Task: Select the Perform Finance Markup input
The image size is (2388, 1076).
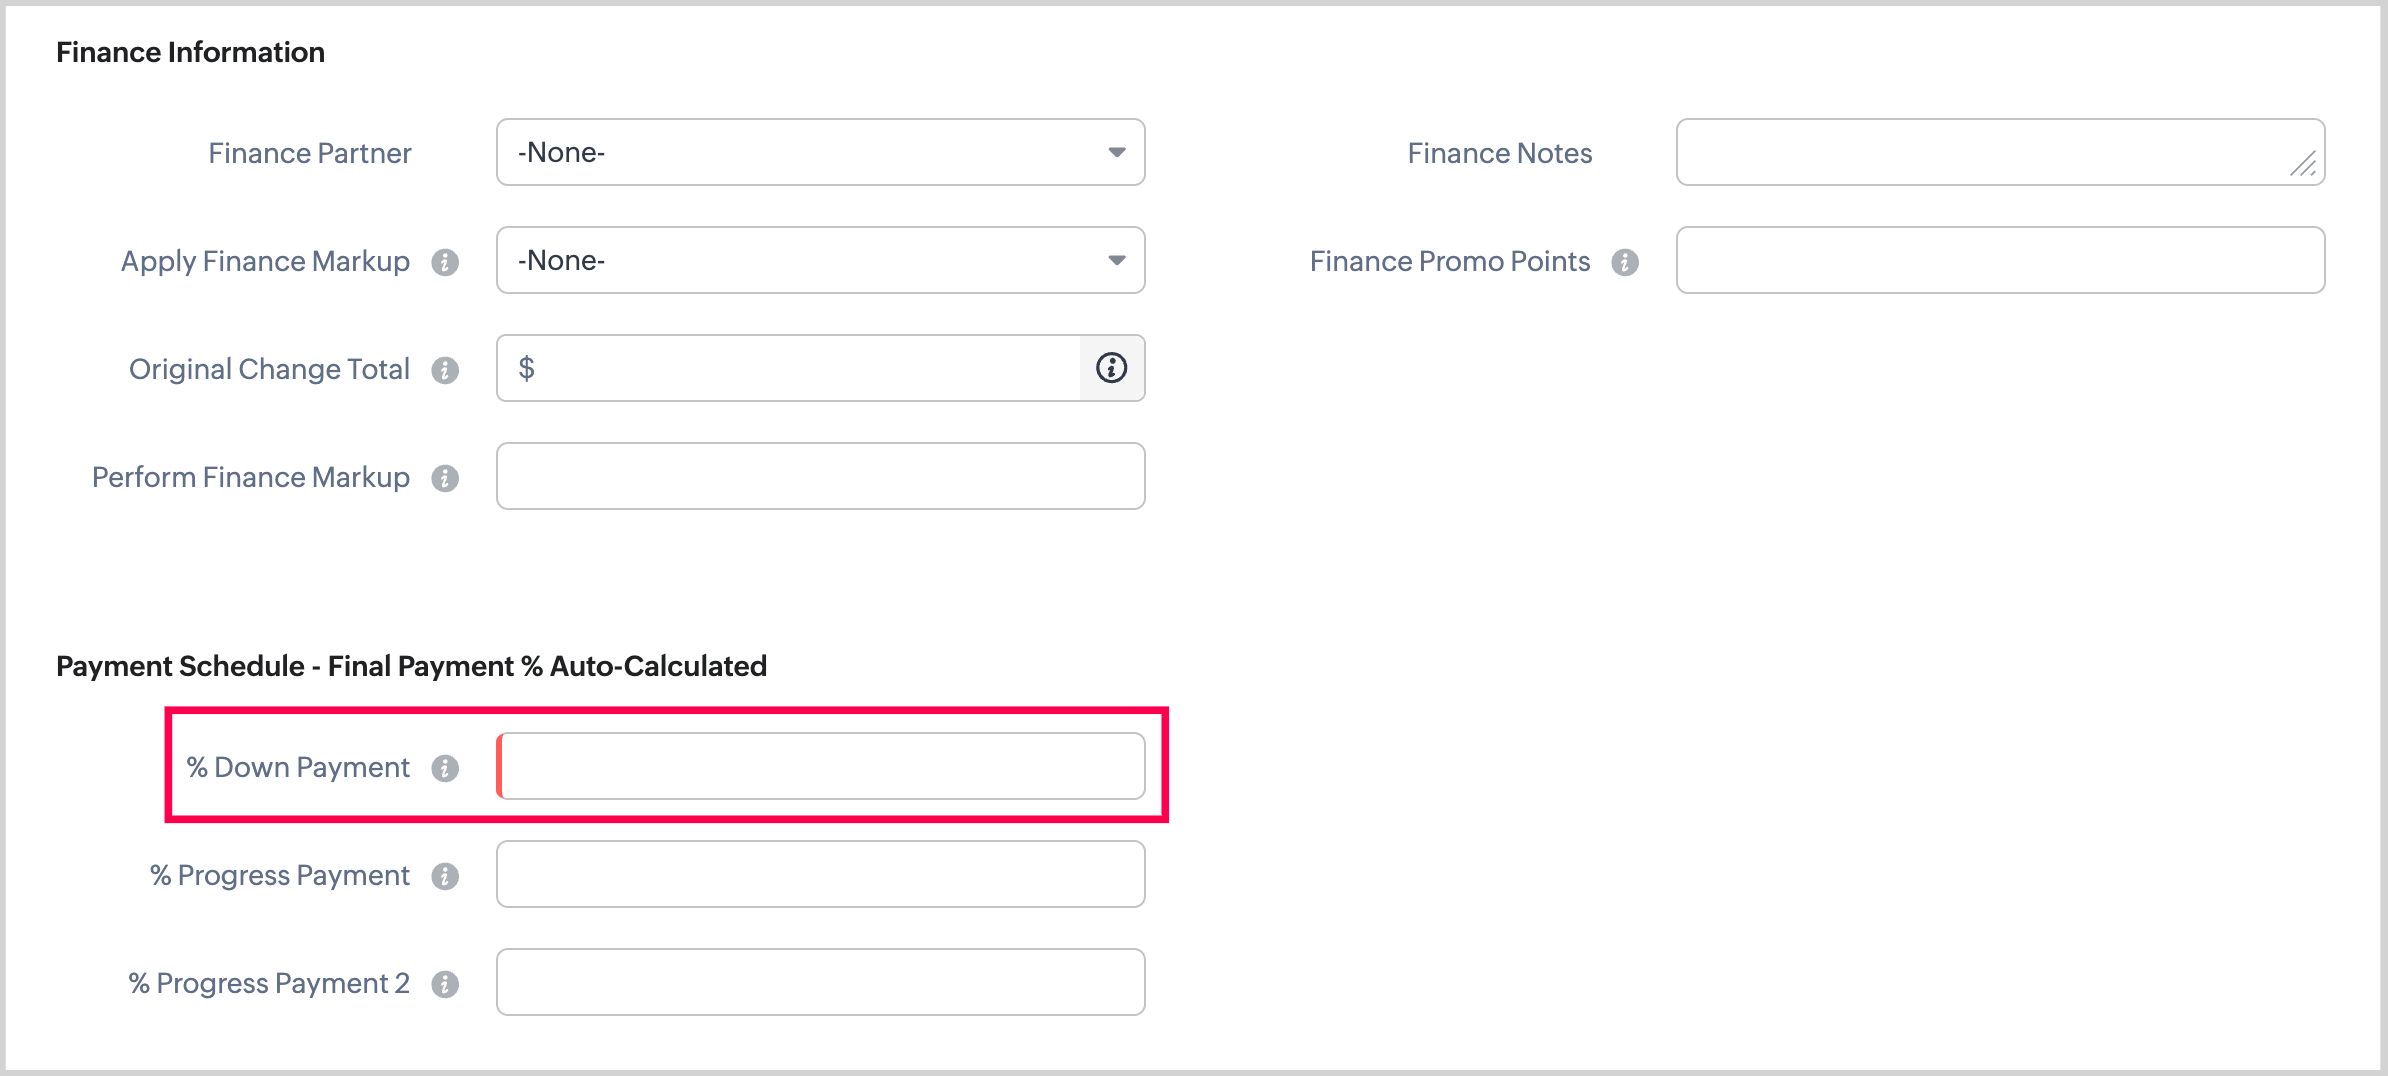Action: coord(820,476)
